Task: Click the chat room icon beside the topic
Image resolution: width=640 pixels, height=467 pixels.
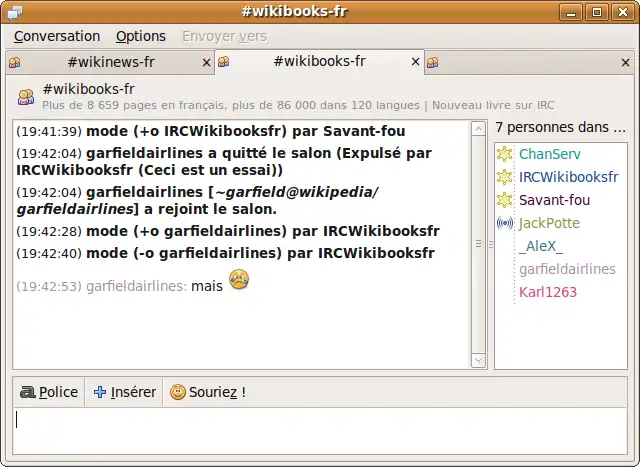Action: [x=24, y=95]
